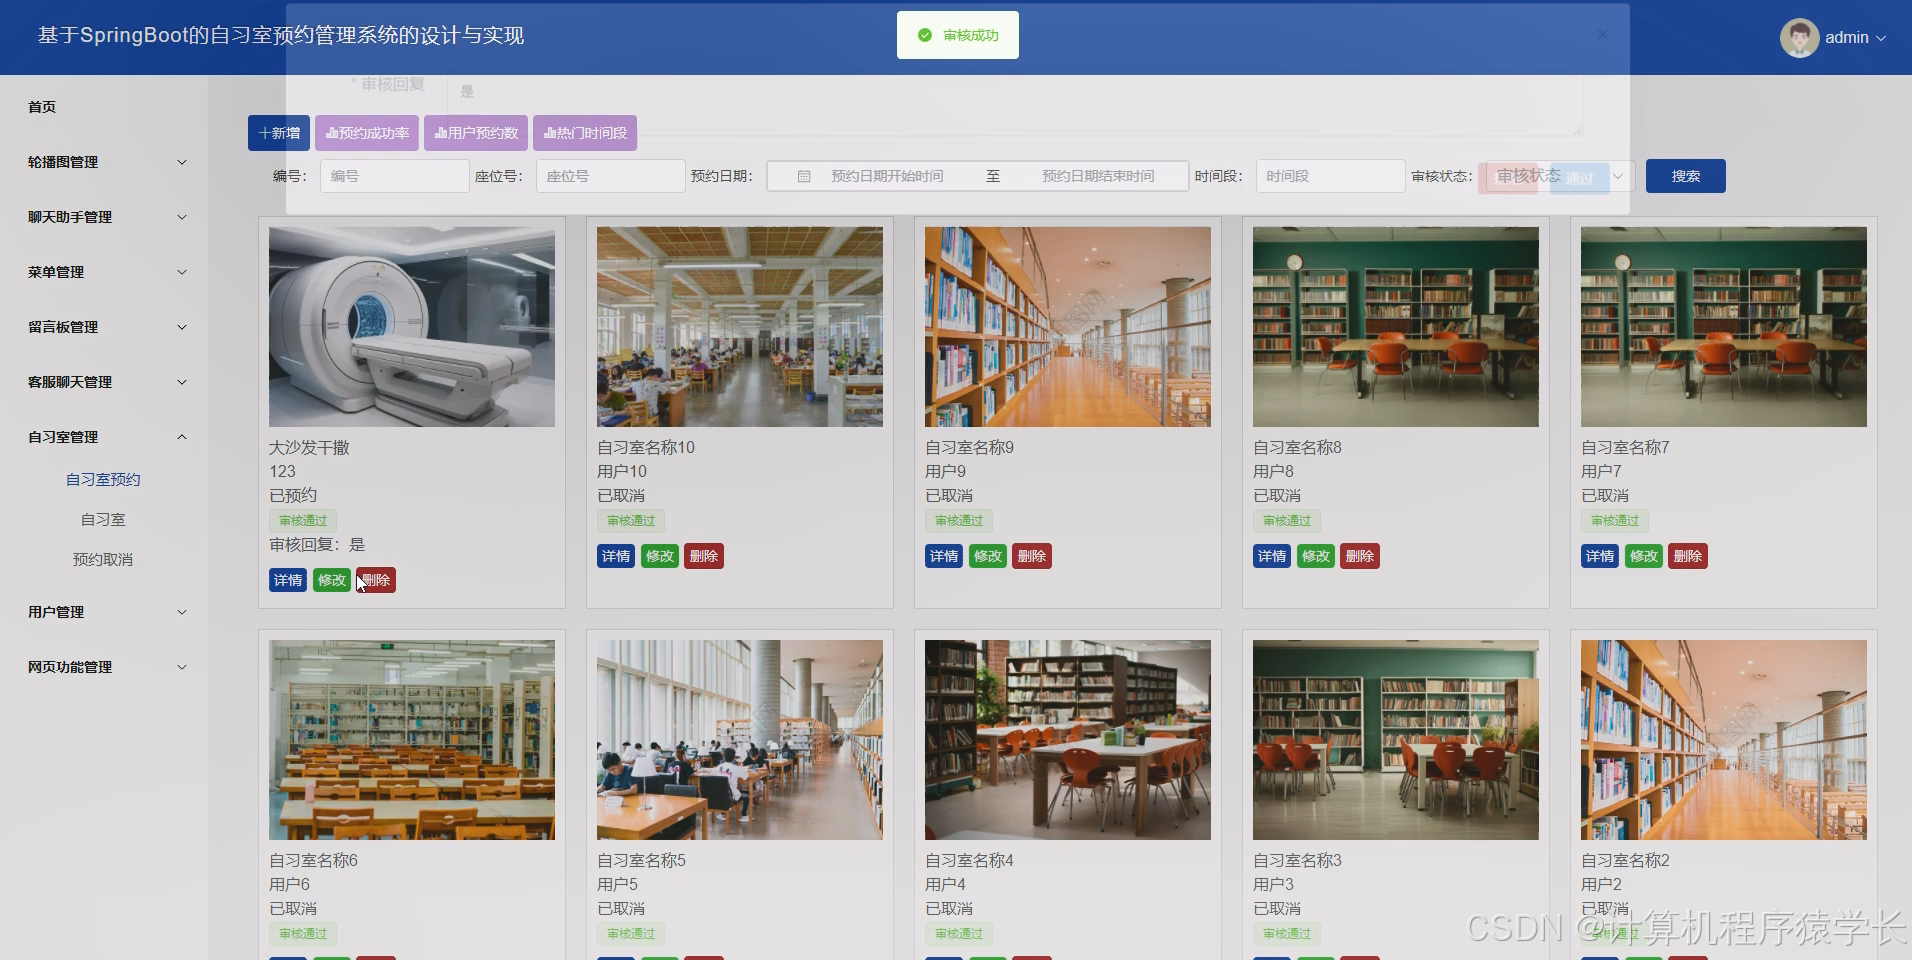Image resolution: width=1912 pixels, height=960 pixels.
Task: Click the 审核成功 success notification
Action: click(x=958, y=35)
